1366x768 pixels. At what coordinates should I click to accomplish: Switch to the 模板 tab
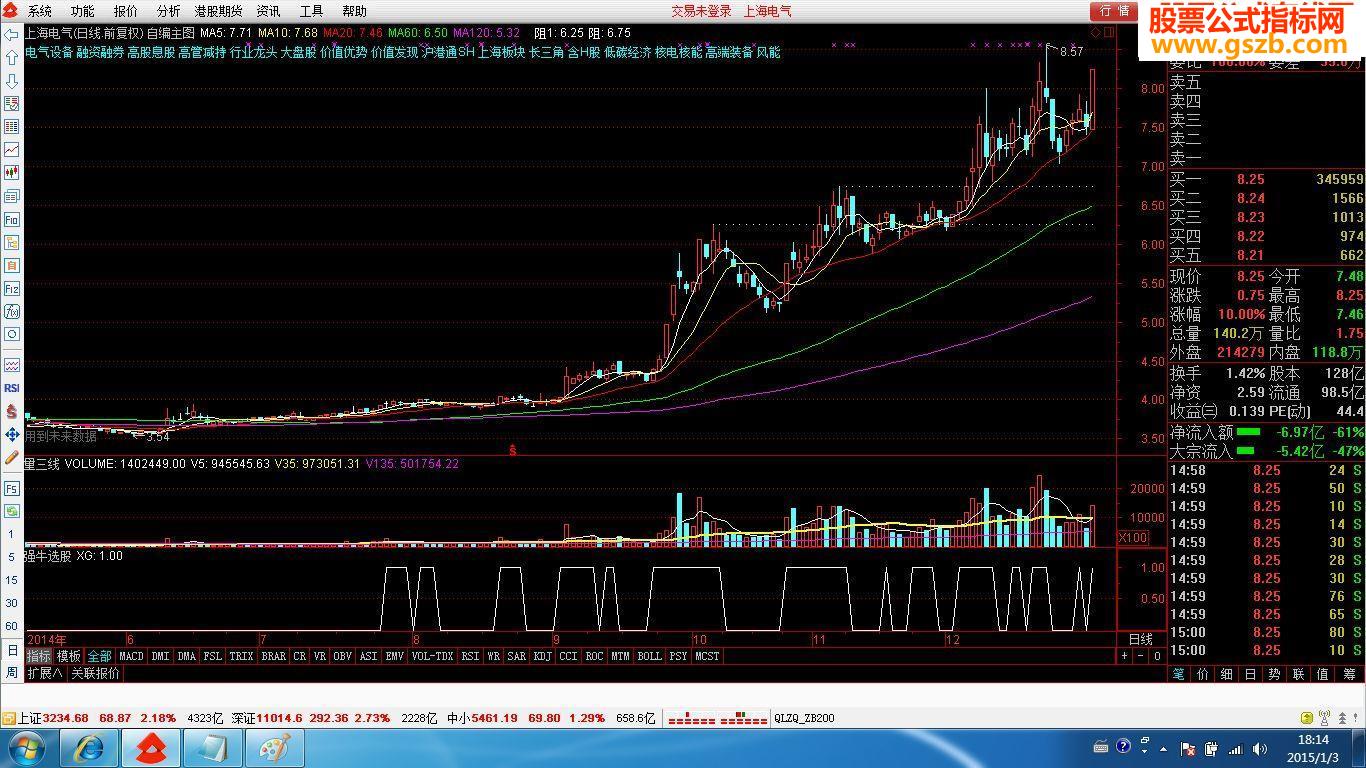click(69, 656)
